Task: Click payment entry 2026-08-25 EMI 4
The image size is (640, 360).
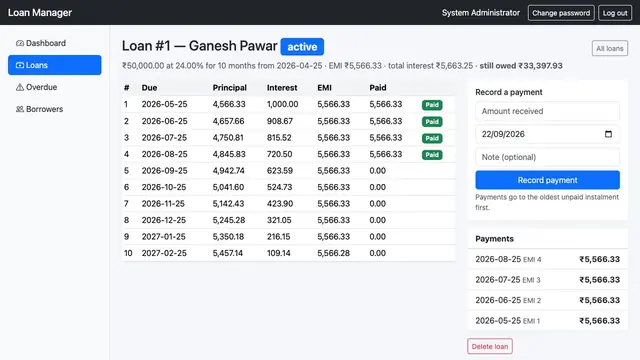Action: point(547,259)
